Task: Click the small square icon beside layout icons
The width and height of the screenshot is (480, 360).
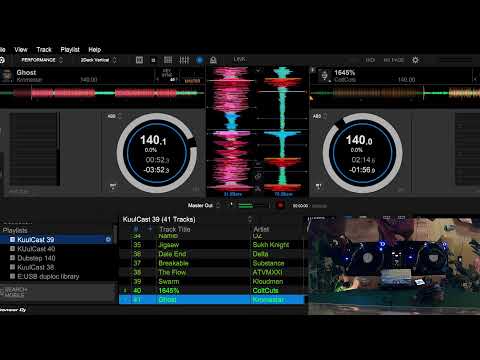Action: [x=153, y=60]
